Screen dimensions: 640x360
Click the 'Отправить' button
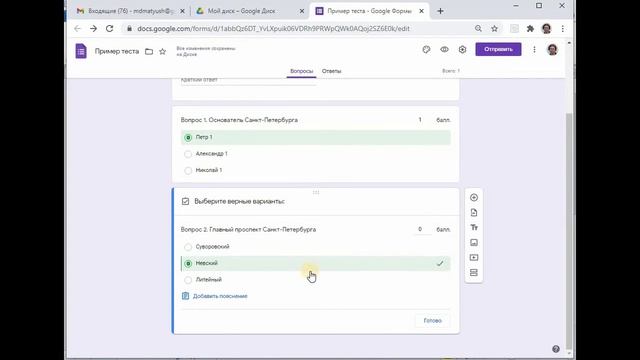pos(498,49)
